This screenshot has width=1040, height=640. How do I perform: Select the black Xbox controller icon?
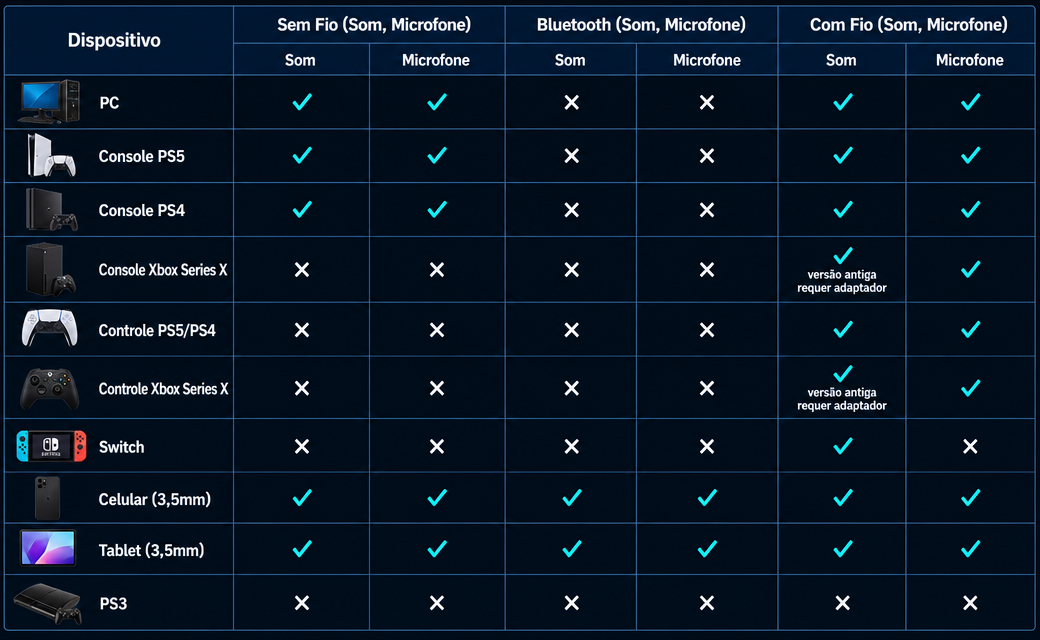click(x=50, y=389)
